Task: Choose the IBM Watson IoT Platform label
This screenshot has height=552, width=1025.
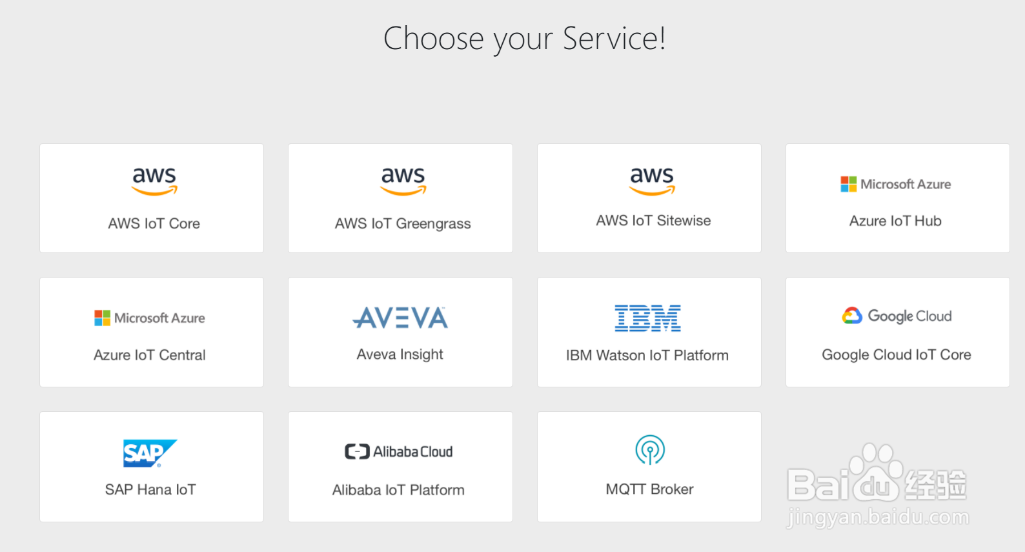Action: [647, 355]
